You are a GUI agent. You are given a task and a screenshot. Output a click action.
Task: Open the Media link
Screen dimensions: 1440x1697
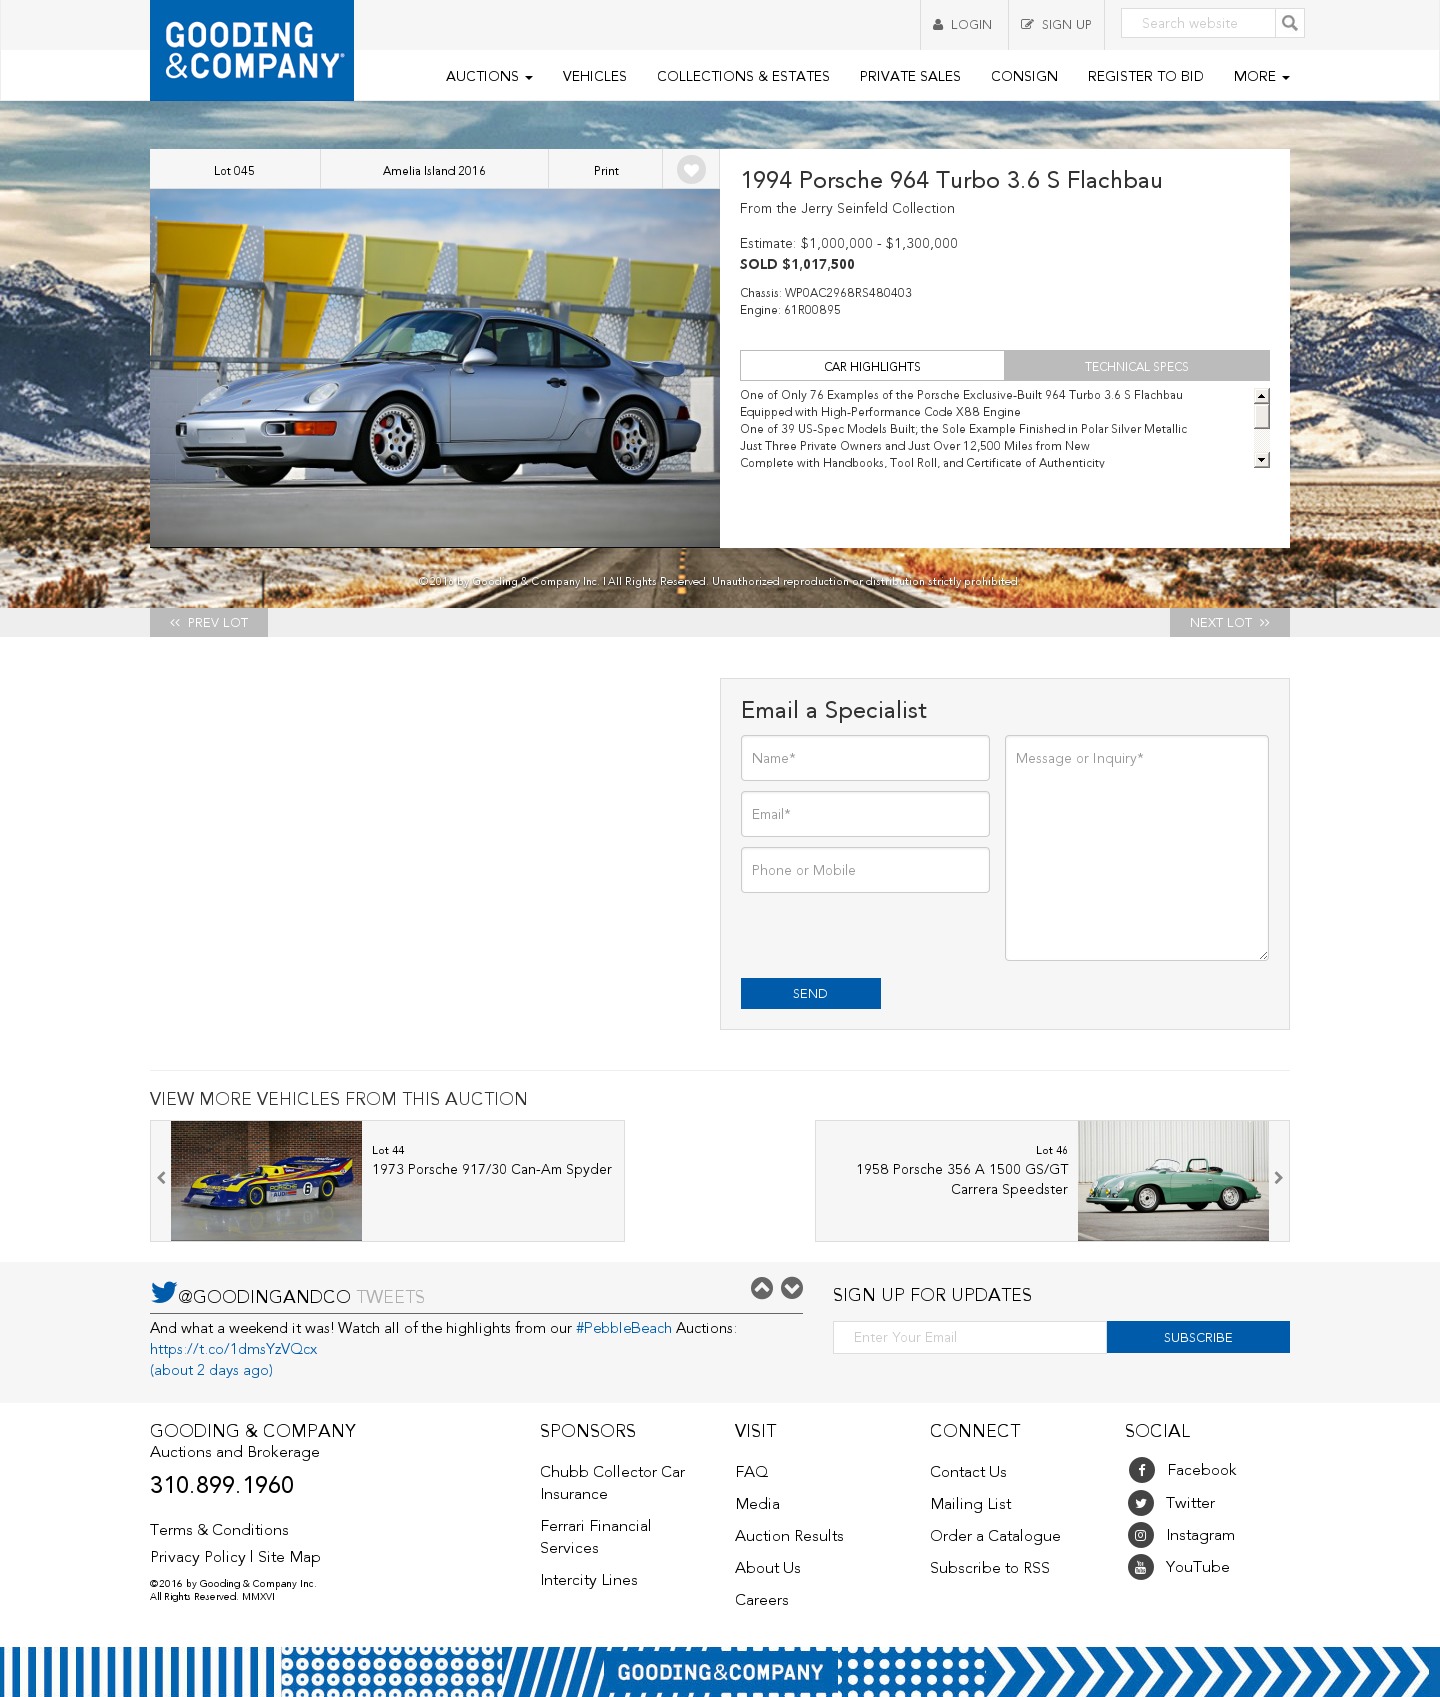(757, 1504)
